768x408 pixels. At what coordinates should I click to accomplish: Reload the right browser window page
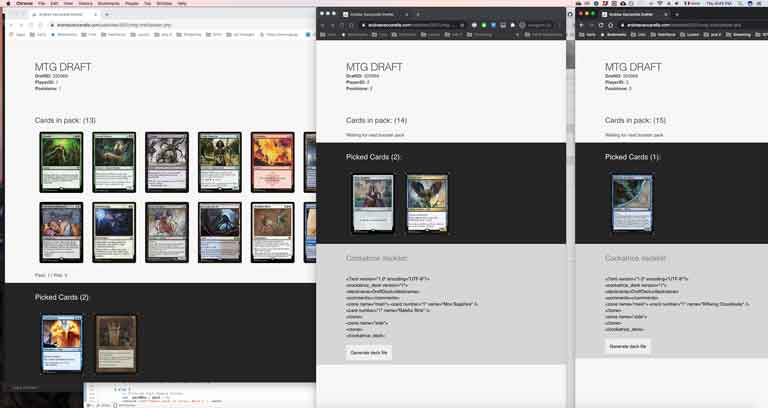(601, 25)
